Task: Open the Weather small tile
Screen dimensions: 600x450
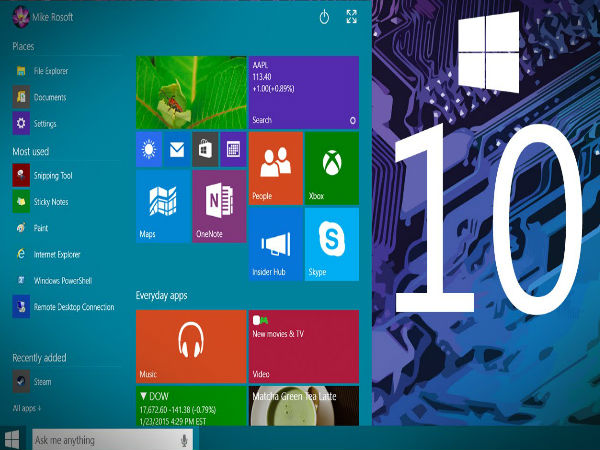Action: point(149,150)
